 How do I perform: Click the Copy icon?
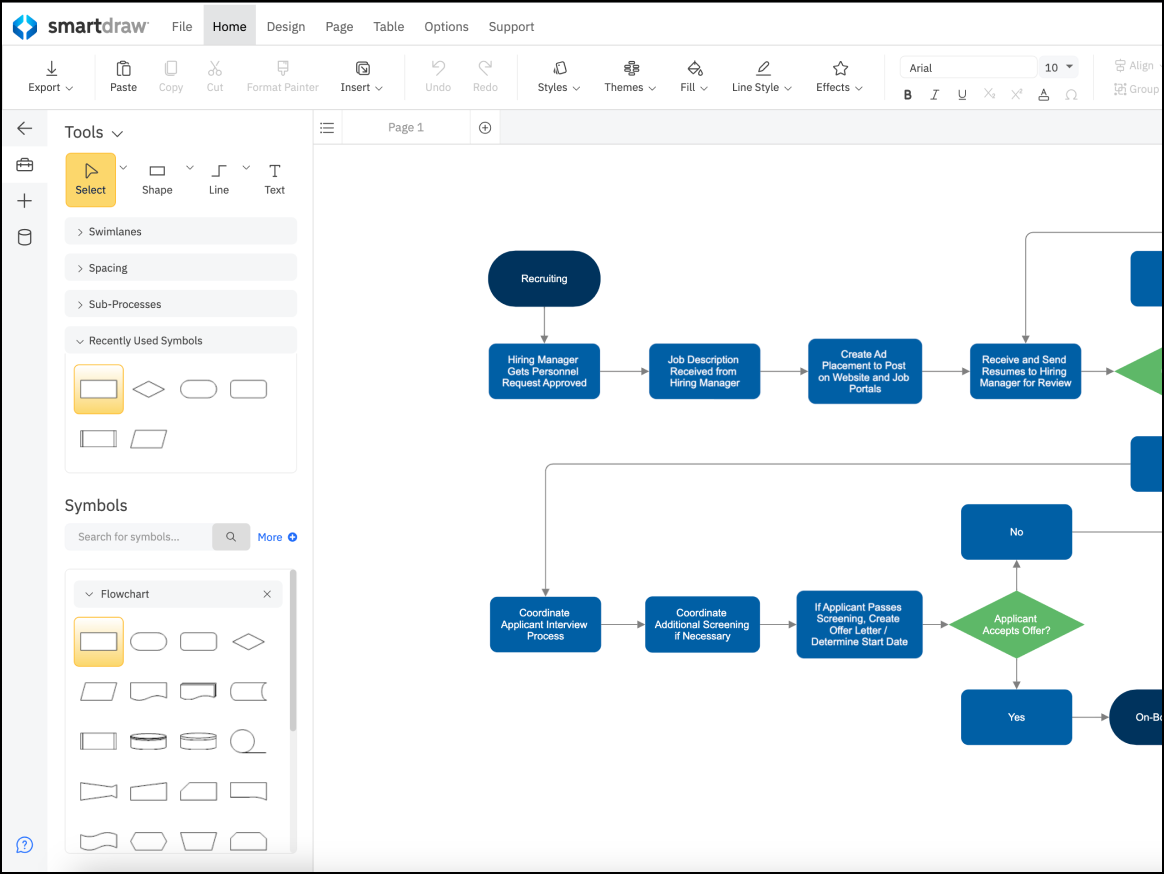point(171,68)
